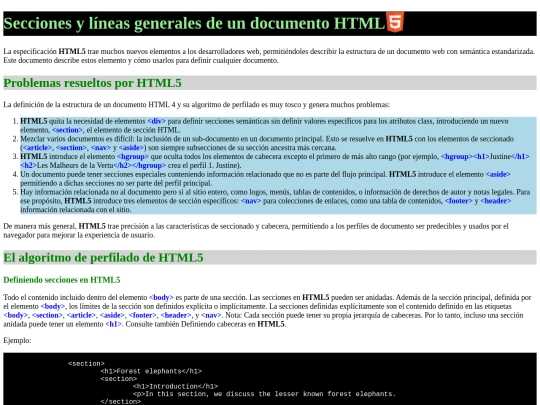Click code line starting '<p>In this section'

pyautogui.click(x=264, y=394)
